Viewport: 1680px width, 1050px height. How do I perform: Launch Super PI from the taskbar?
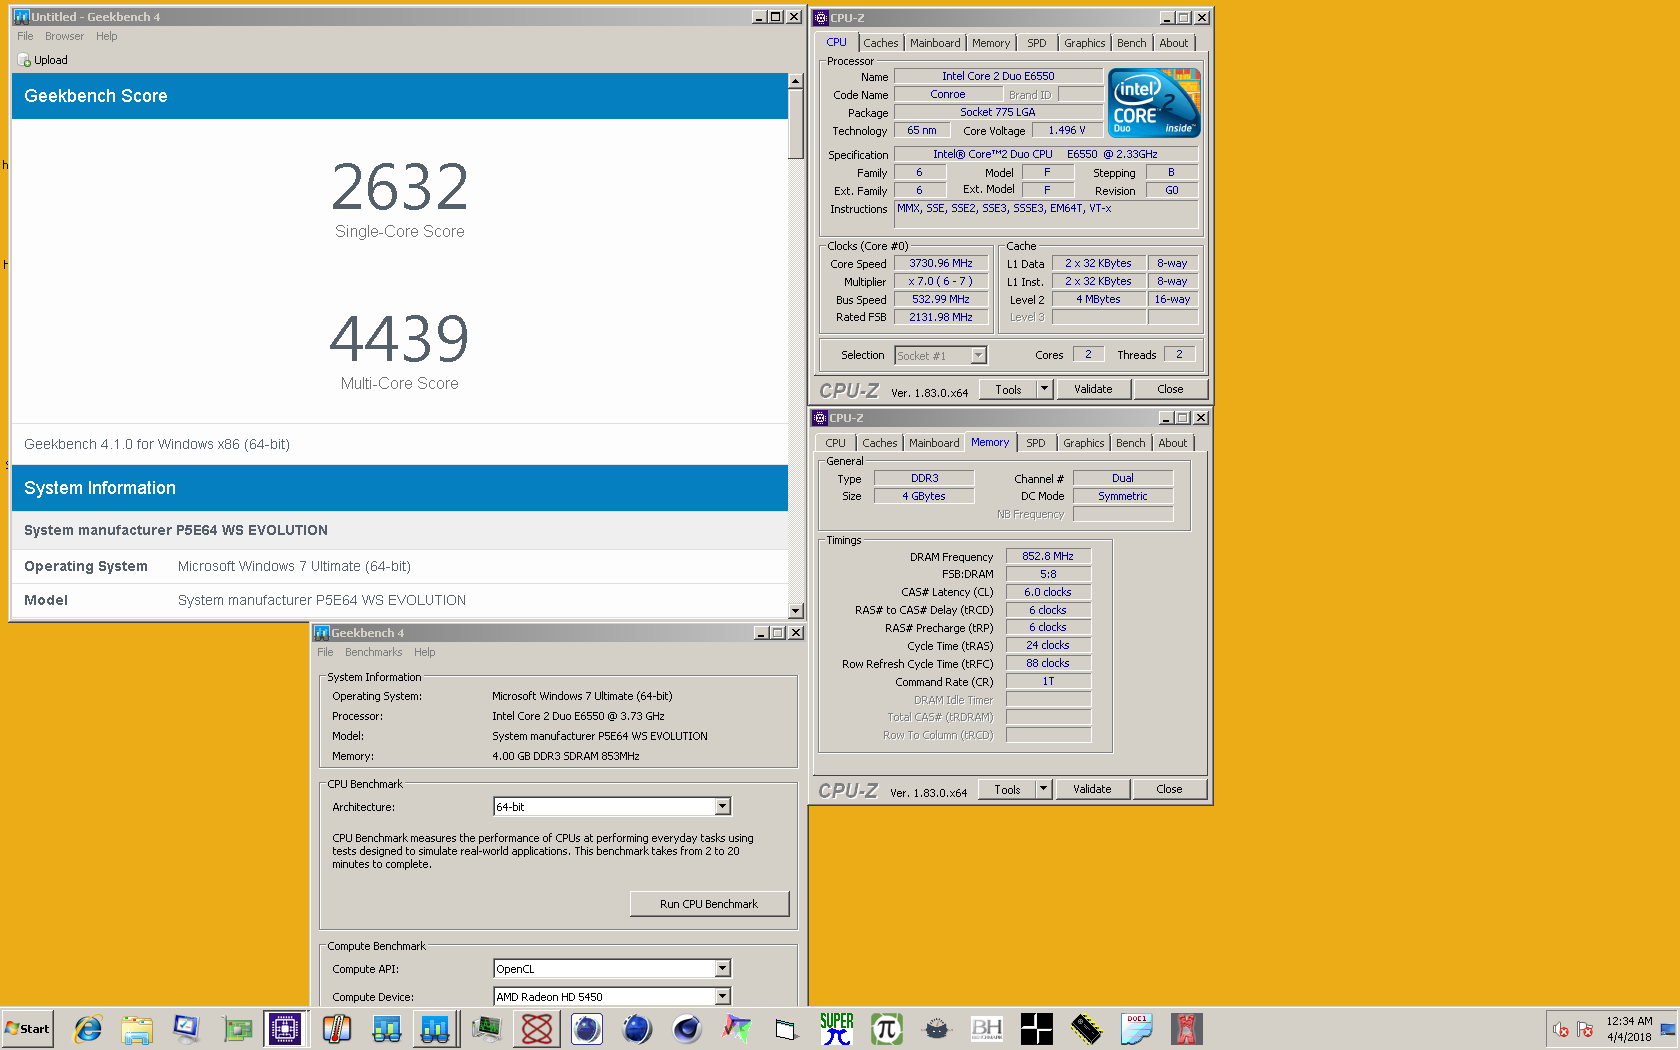click(837, 1028)
